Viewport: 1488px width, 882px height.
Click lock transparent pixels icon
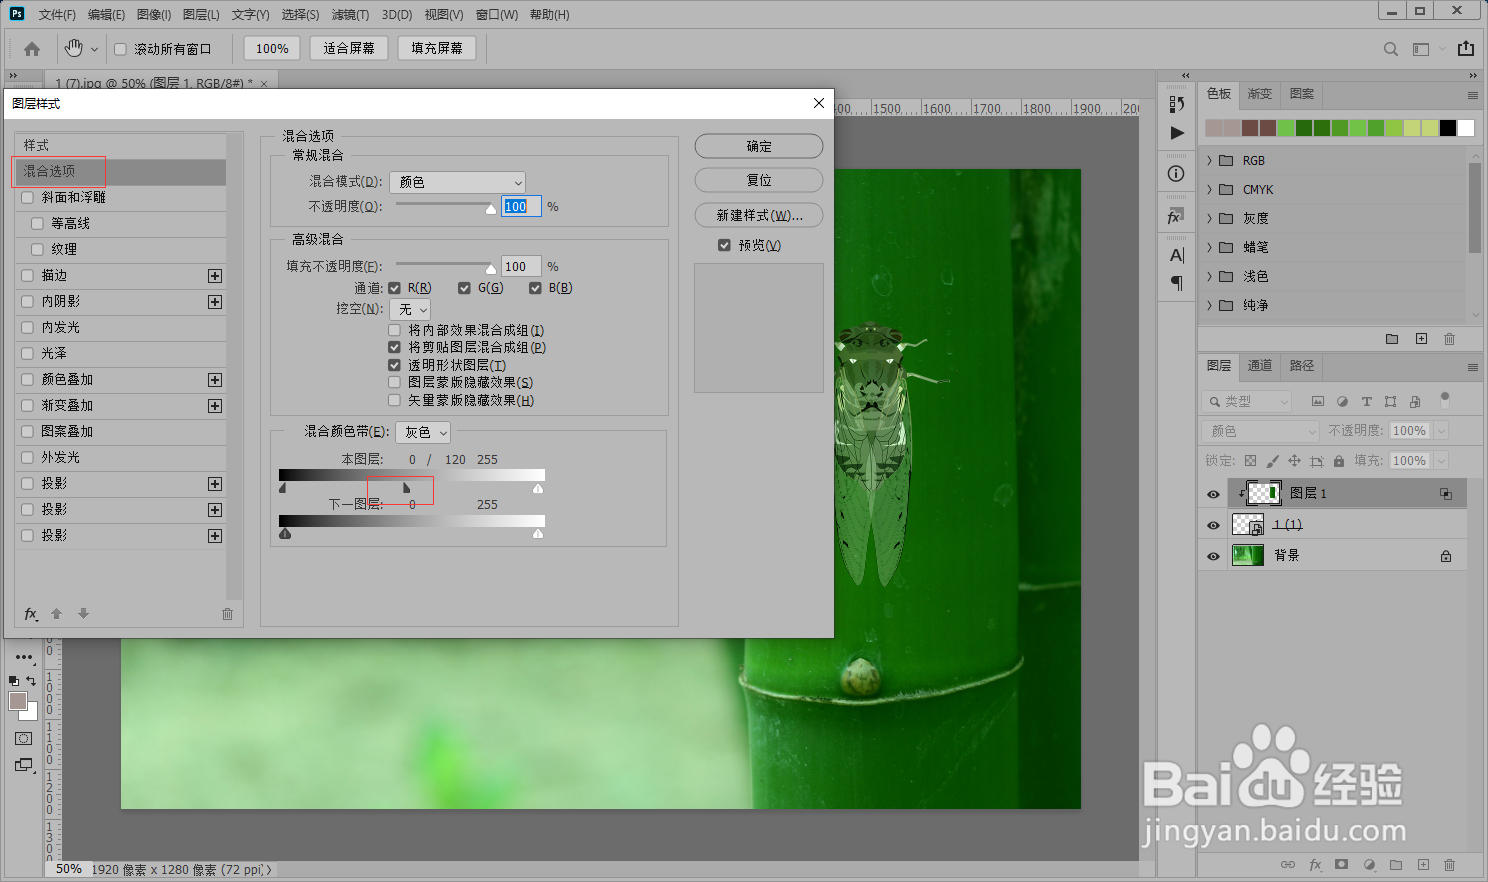pyautogui.click(x=1250, y=461)
